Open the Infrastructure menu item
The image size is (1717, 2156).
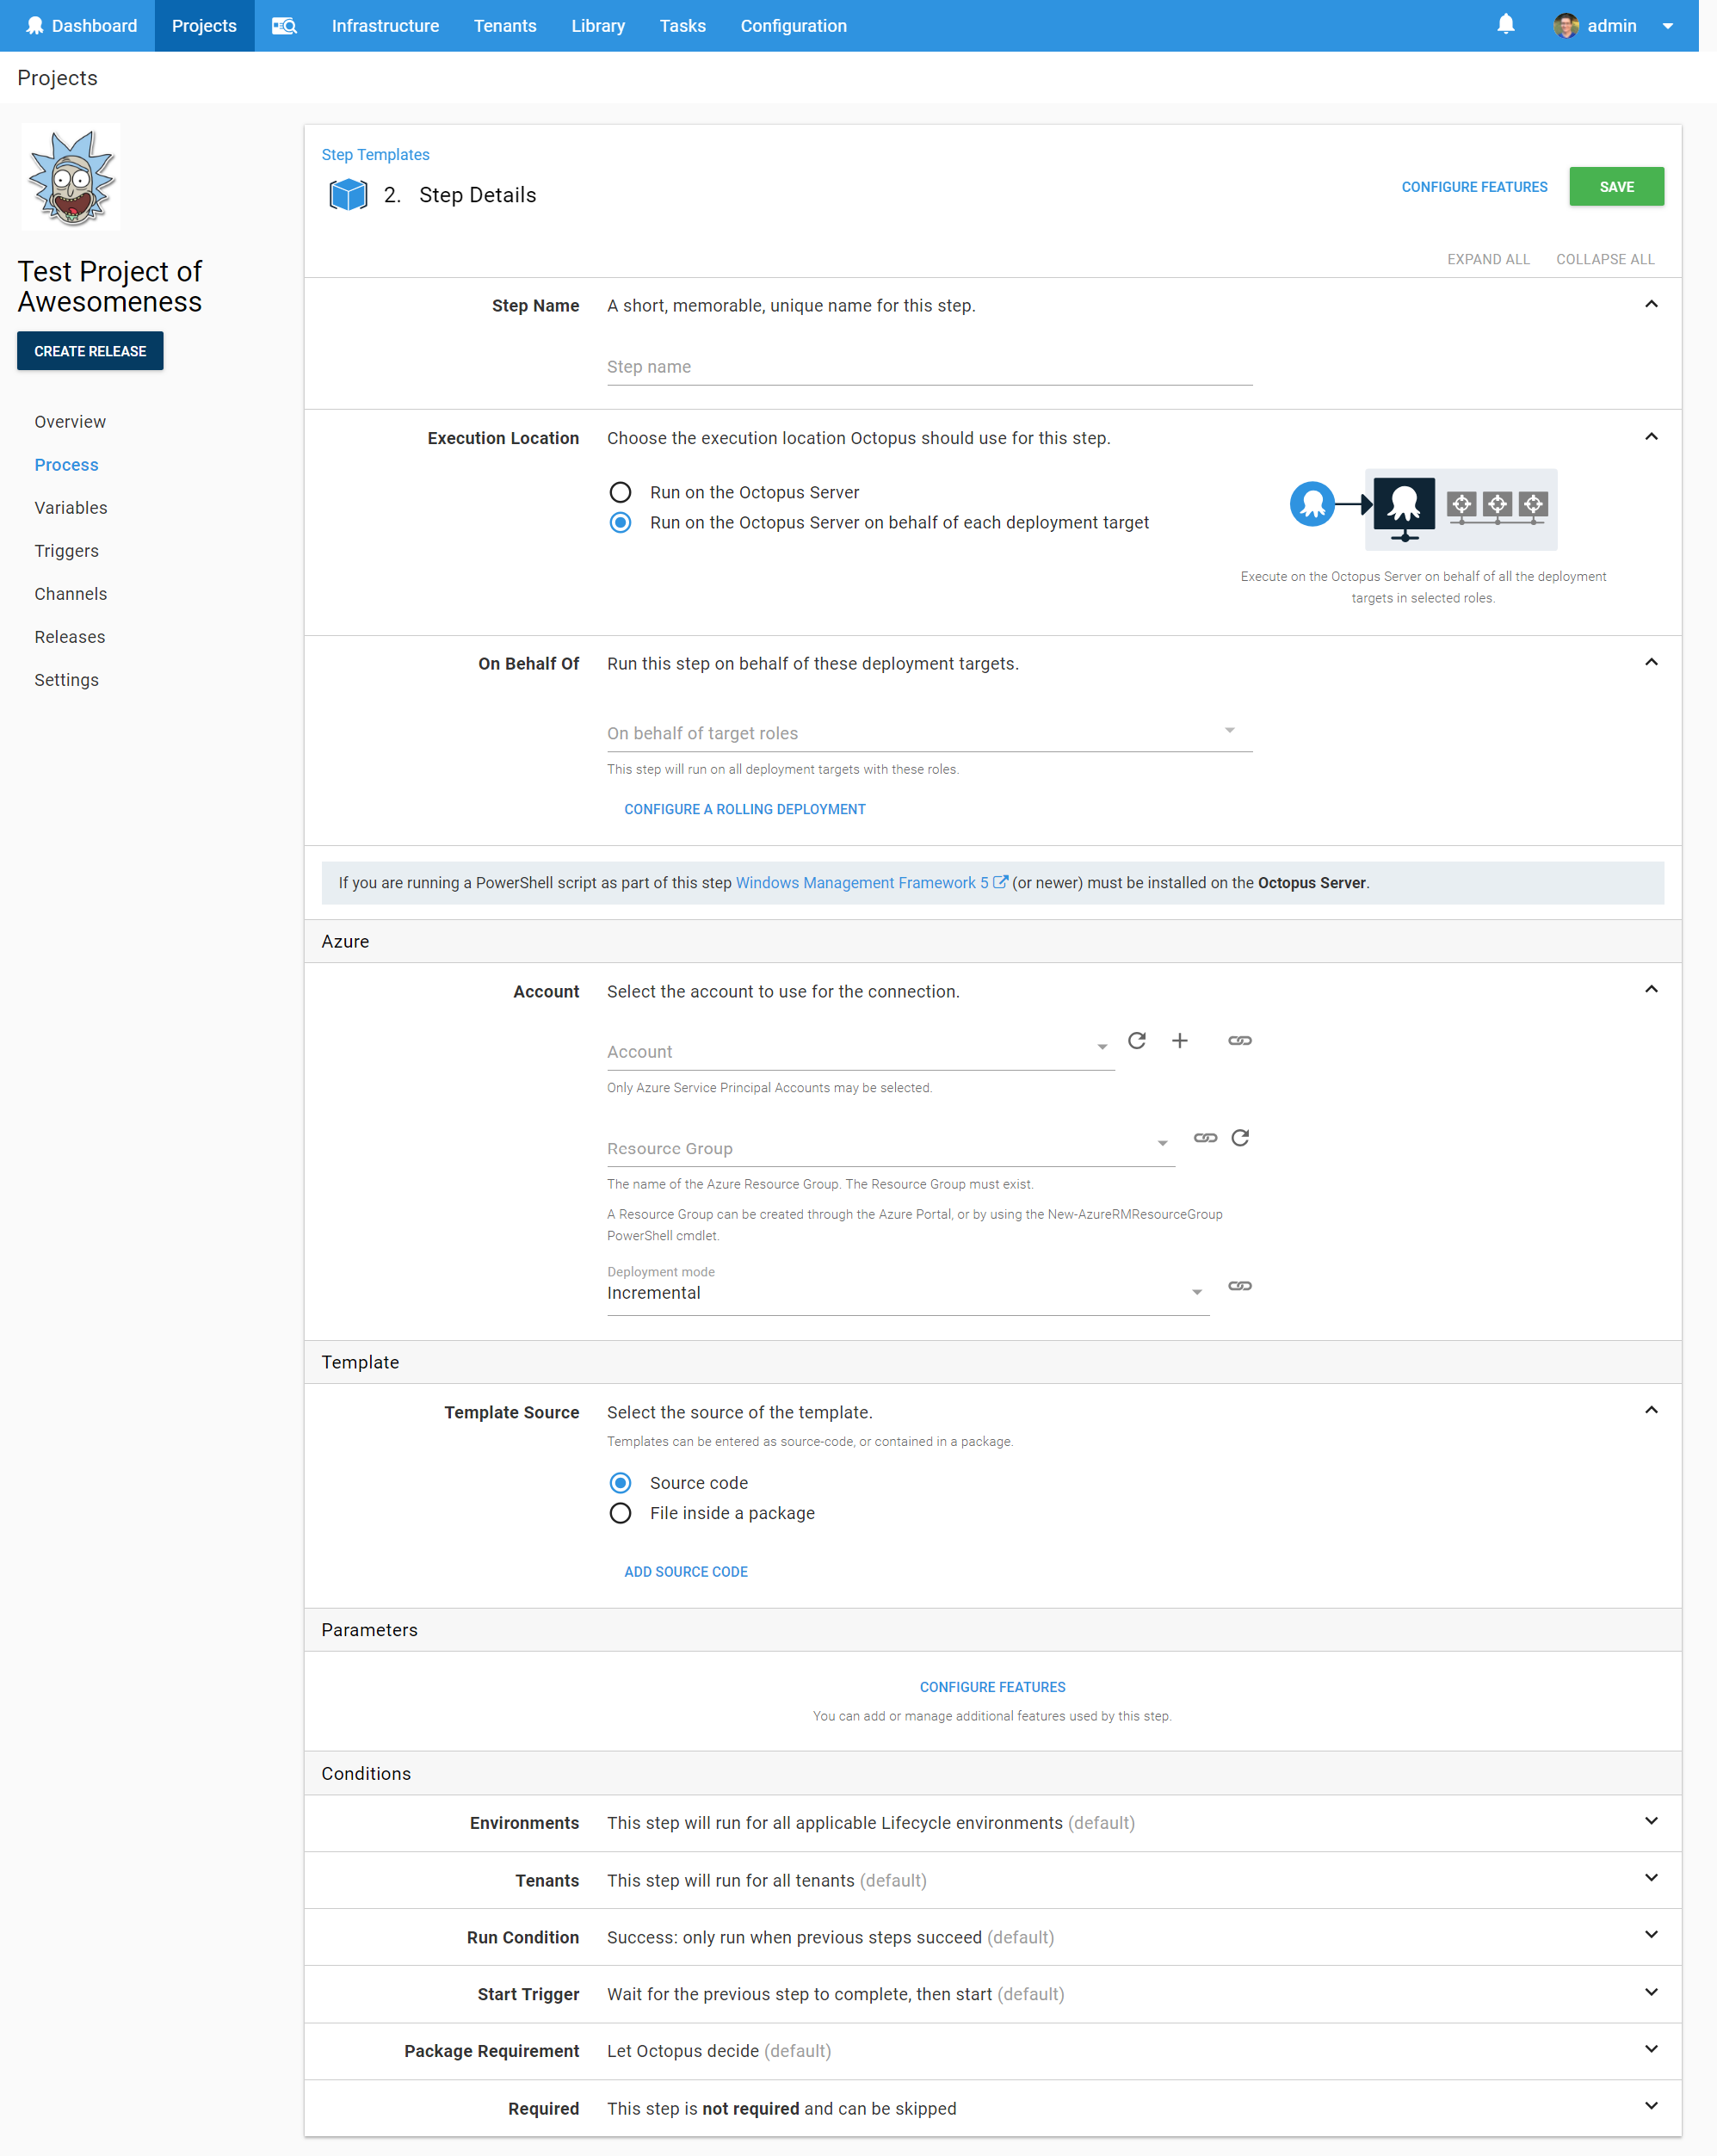385,25
